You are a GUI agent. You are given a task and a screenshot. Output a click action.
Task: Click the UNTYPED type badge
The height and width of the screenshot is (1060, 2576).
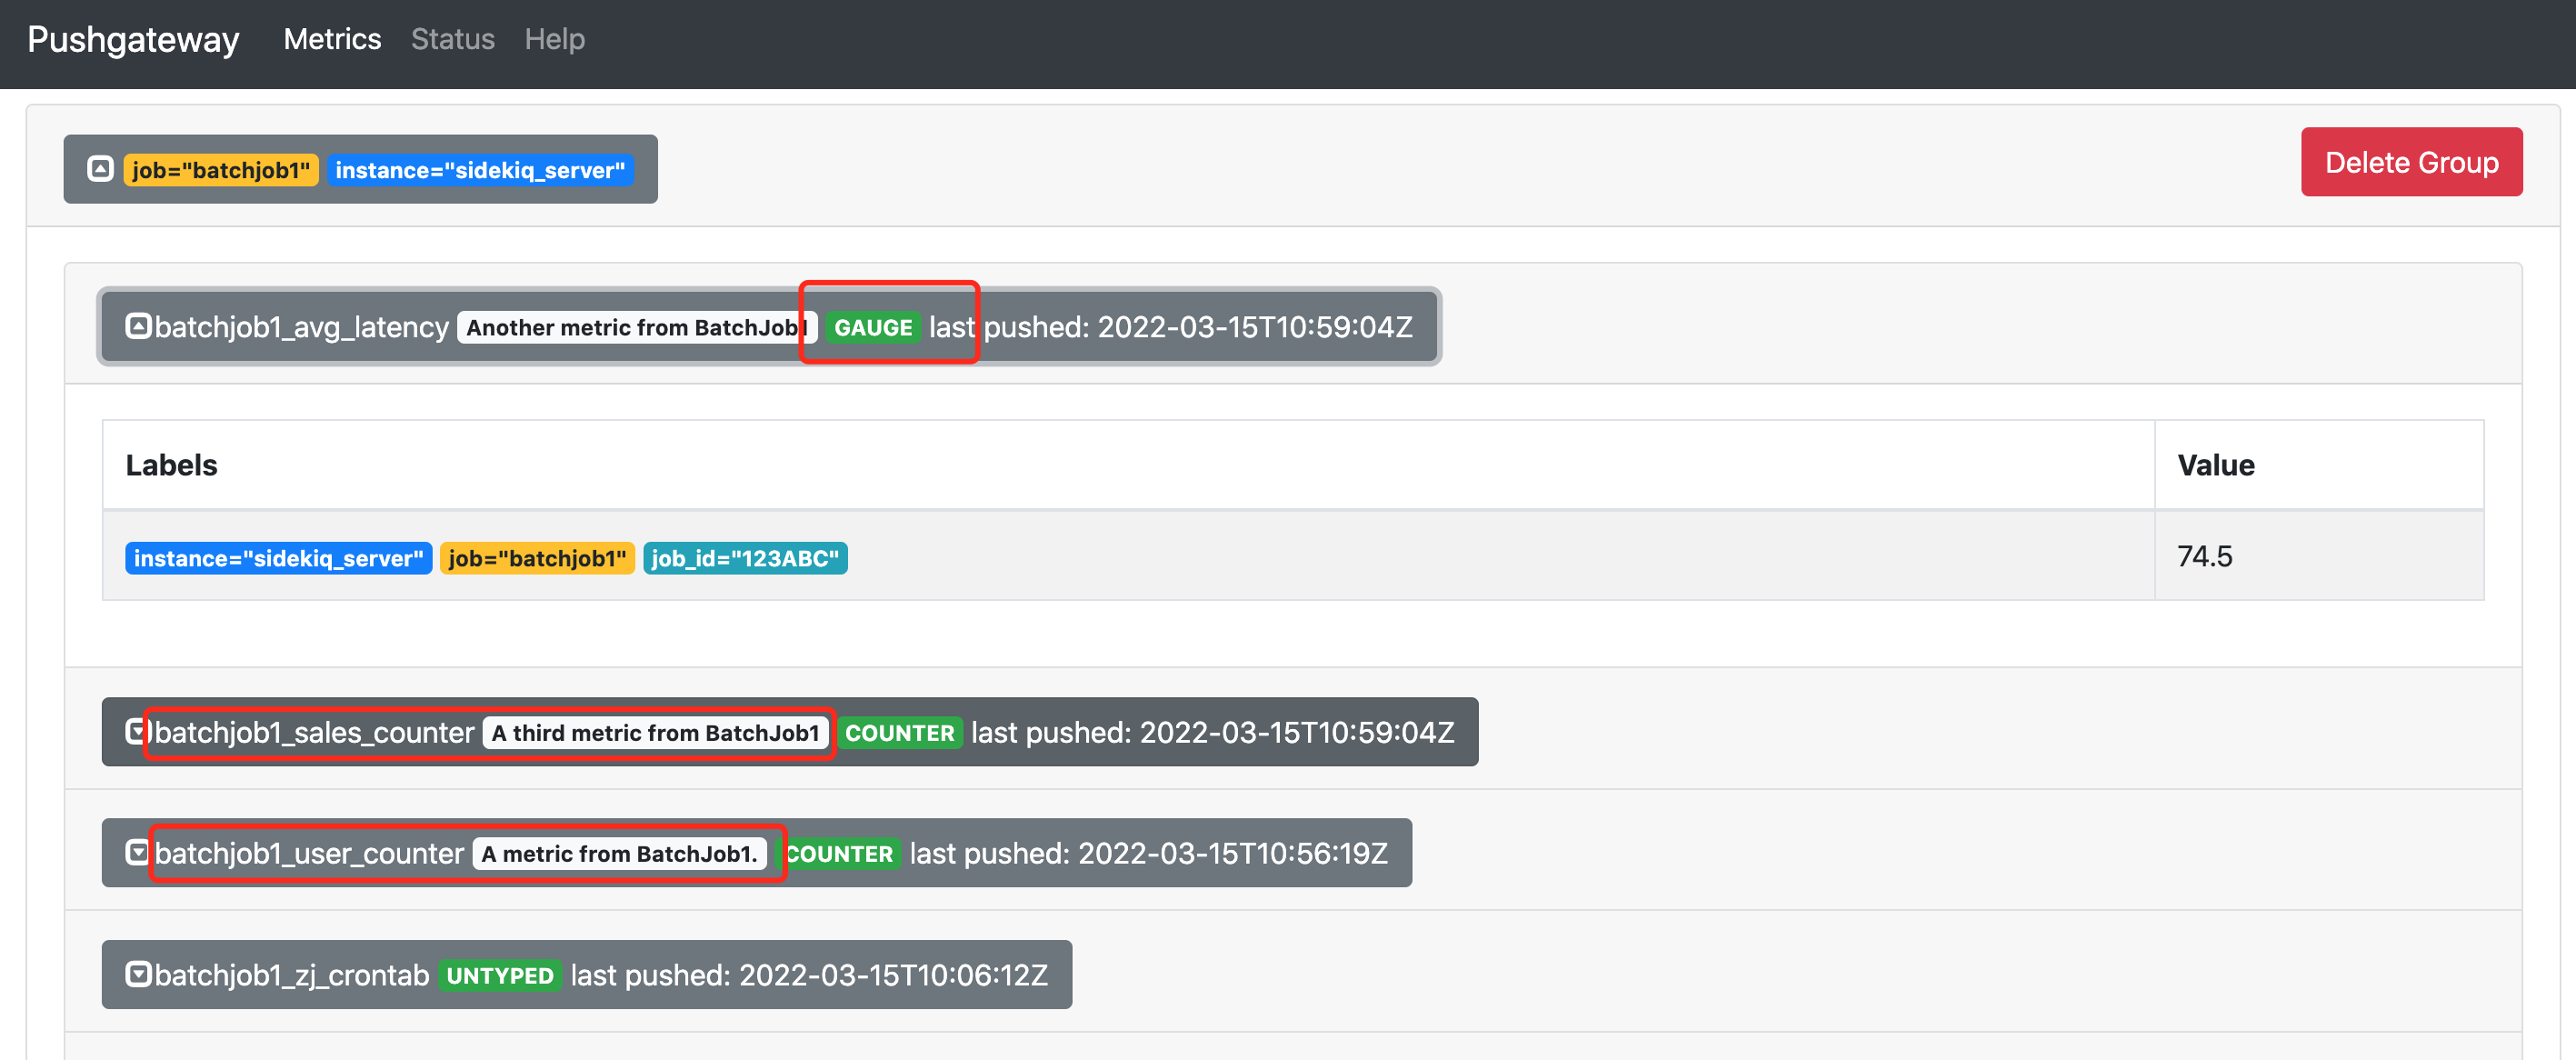500,976
